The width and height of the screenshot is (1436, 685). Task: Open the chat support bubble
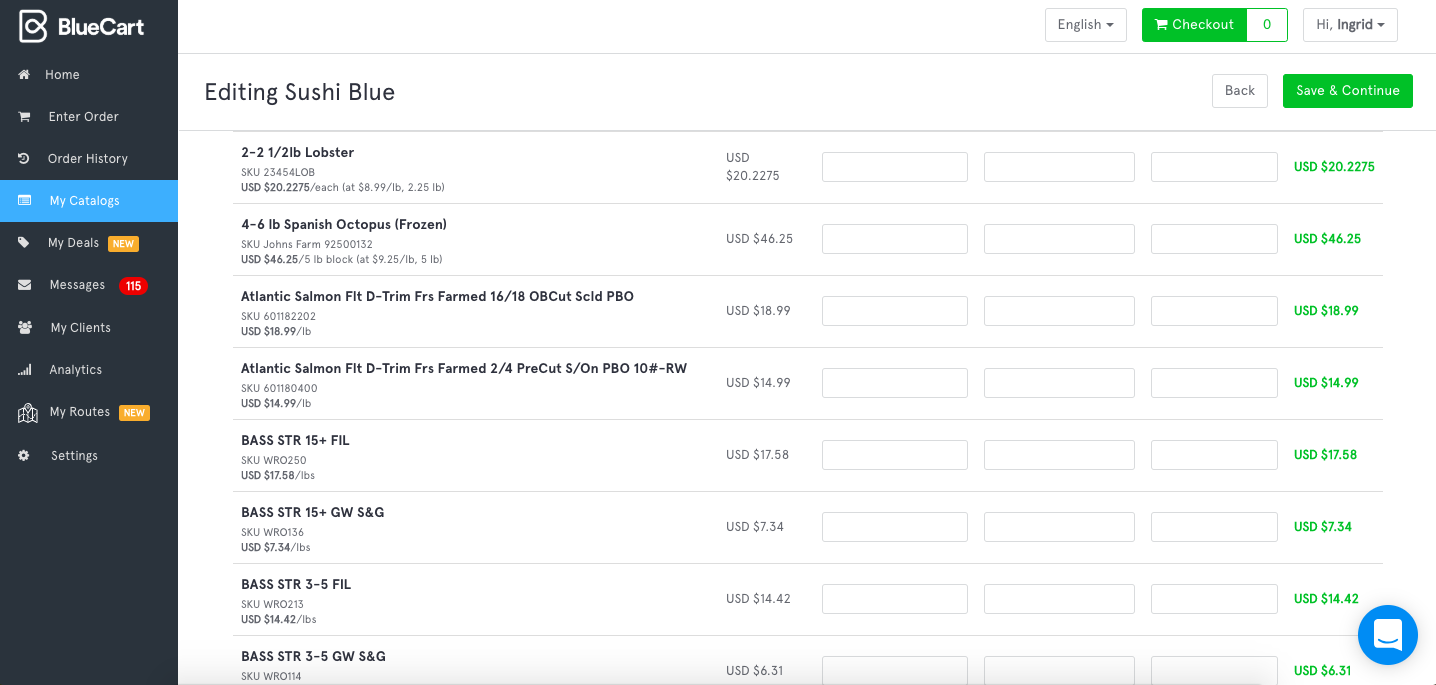point(1388,635)
